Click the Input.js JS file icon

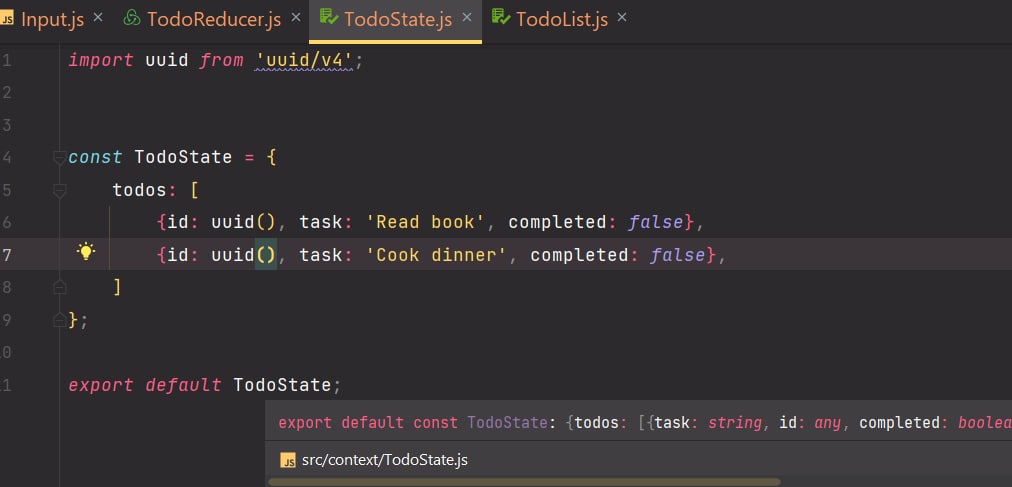tap(7, 19)
